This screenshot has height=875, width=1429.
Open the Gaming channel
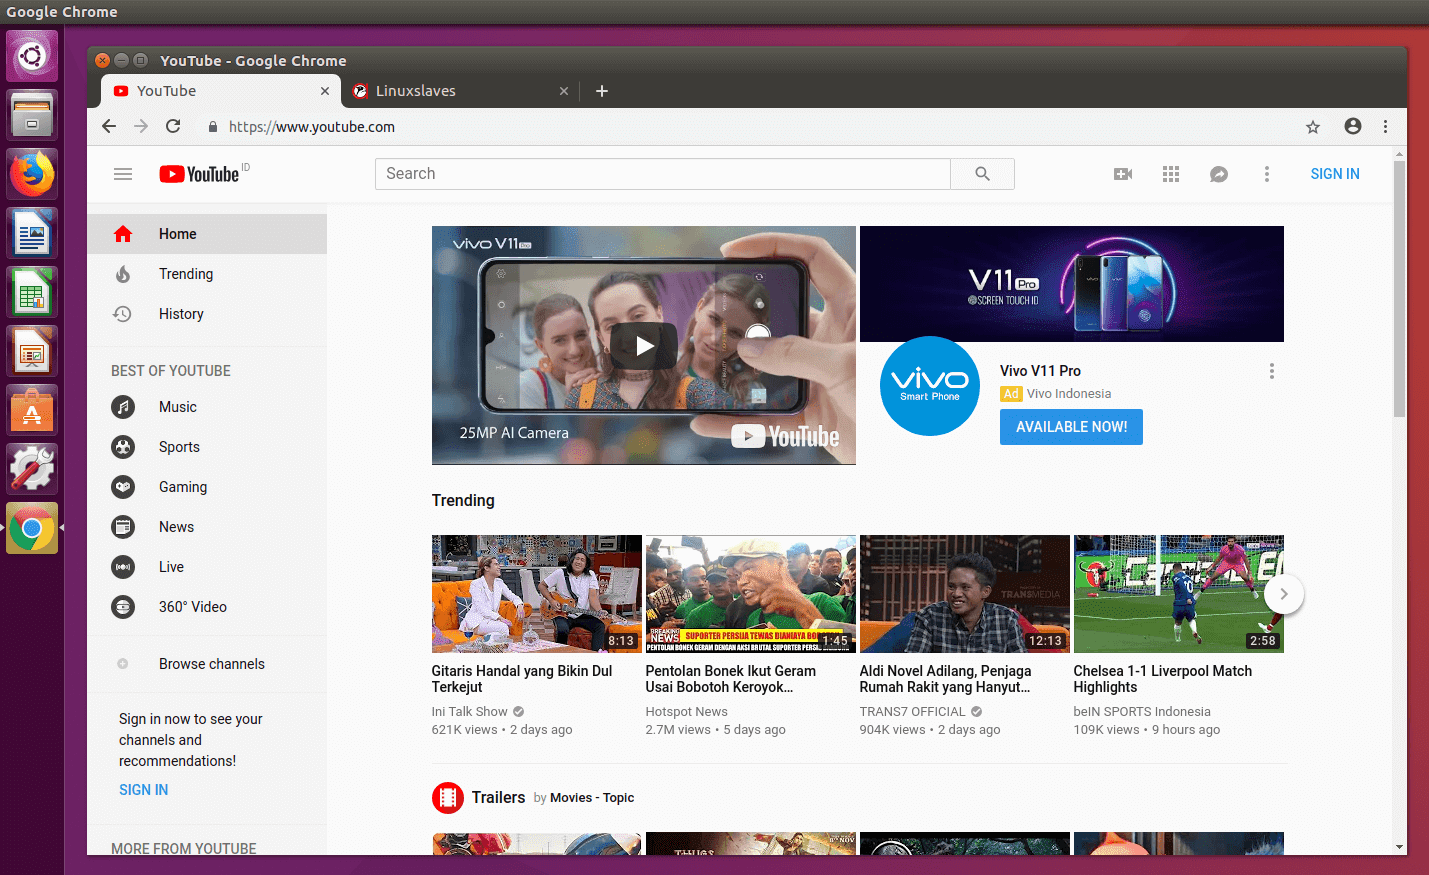207,487
